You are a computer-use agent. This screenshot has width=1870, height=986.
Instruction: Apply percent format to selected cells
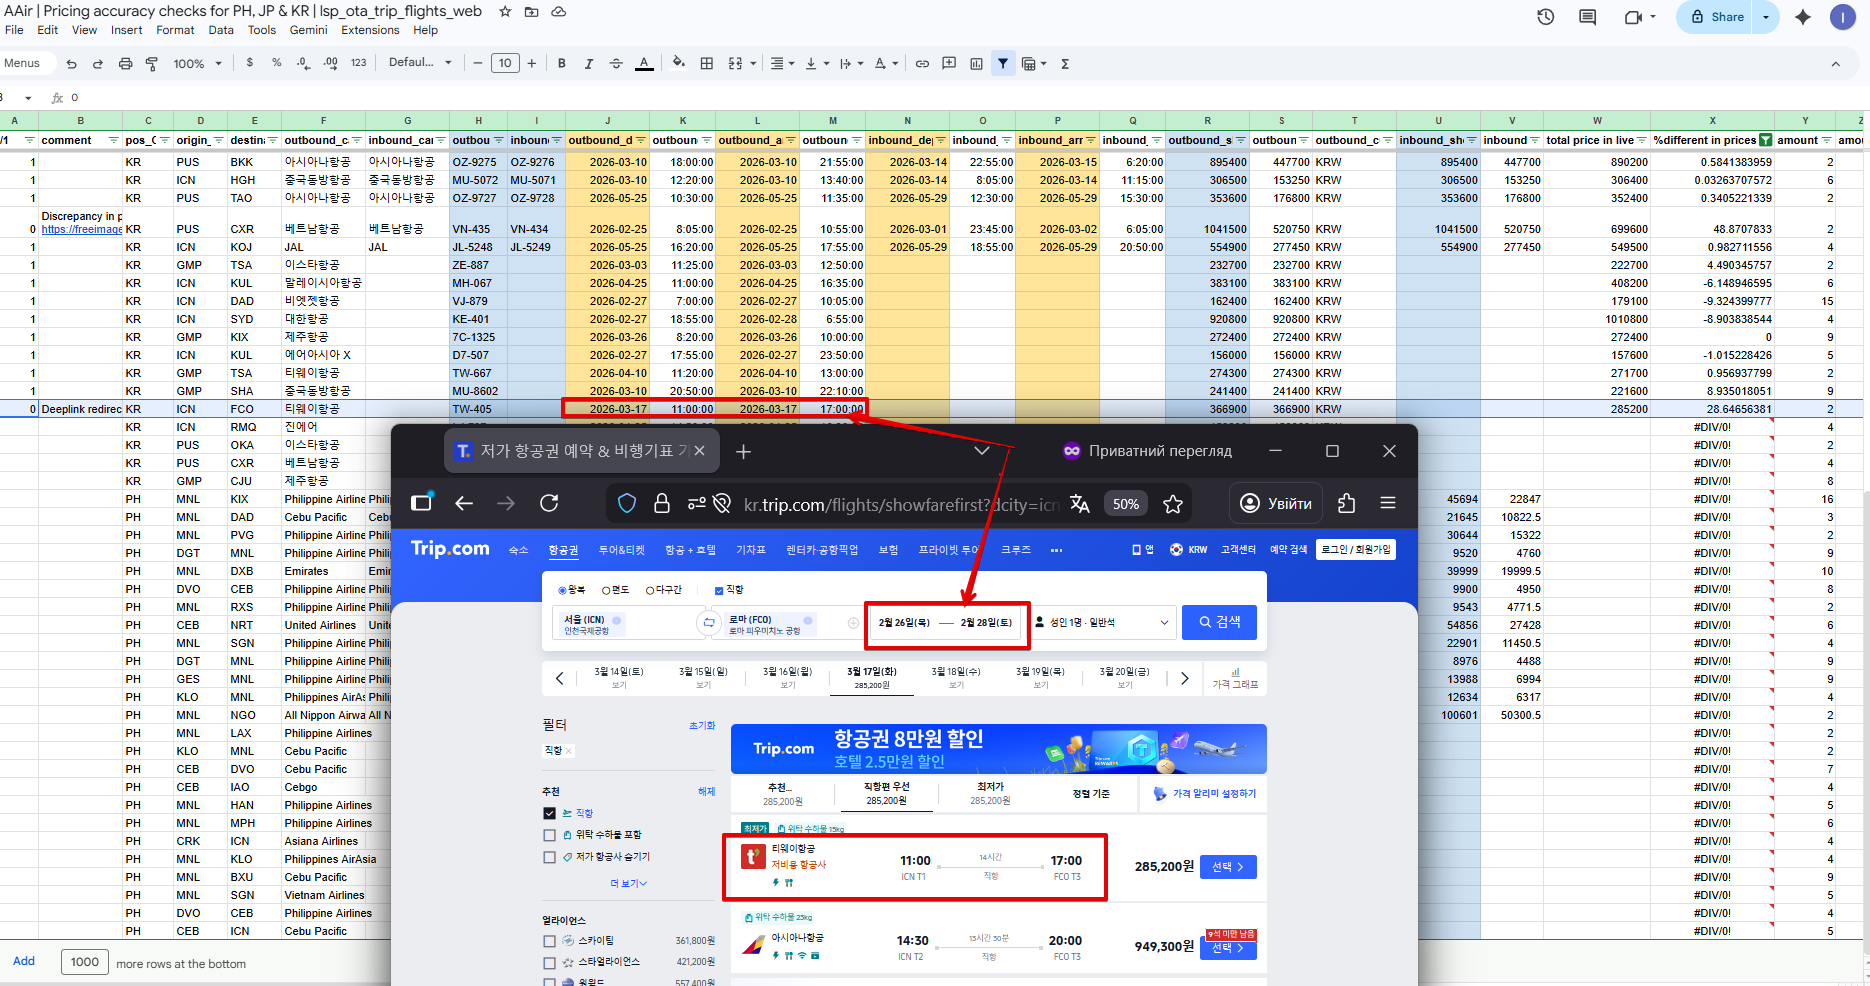point(277,63)
